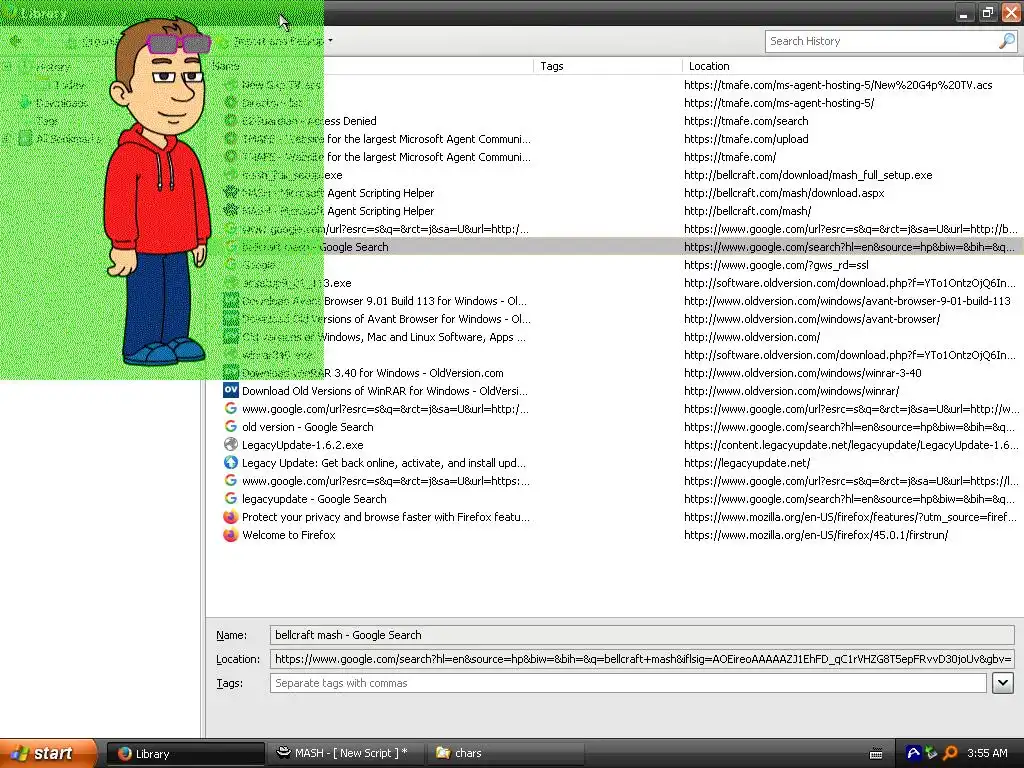Click the OV favicon beside Download Old Versions of WinRAR
Screen dimensions: 1024x768
click(x=231, y=391)
